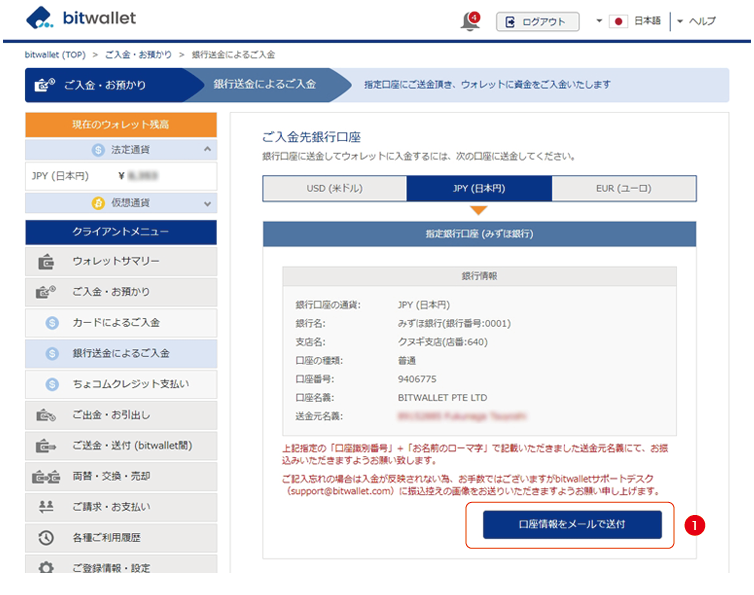Click the bitcoin icon beside 仮想通貨

98,203
